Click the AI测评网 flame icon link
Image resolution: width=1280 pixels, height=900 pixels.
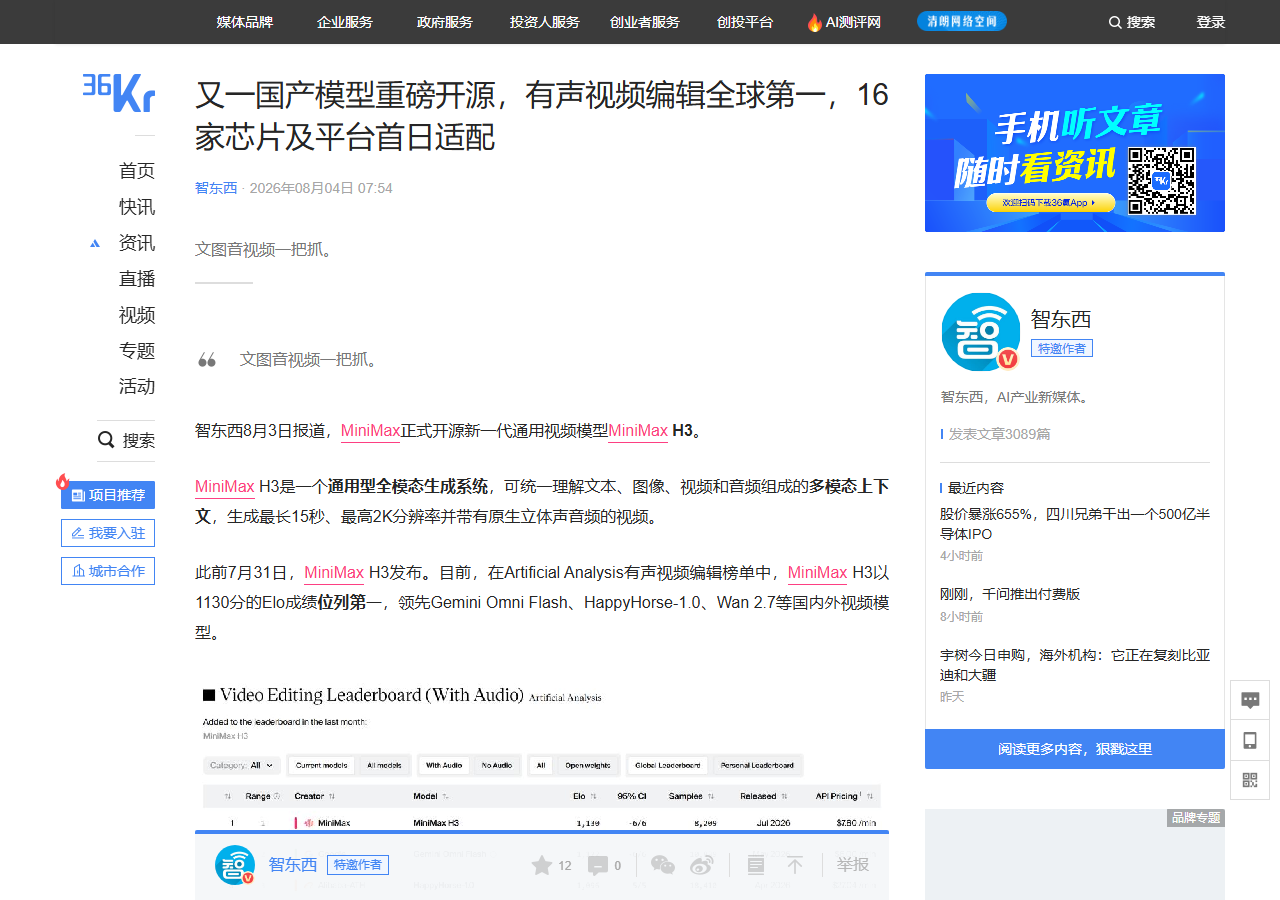pos(844,22)
